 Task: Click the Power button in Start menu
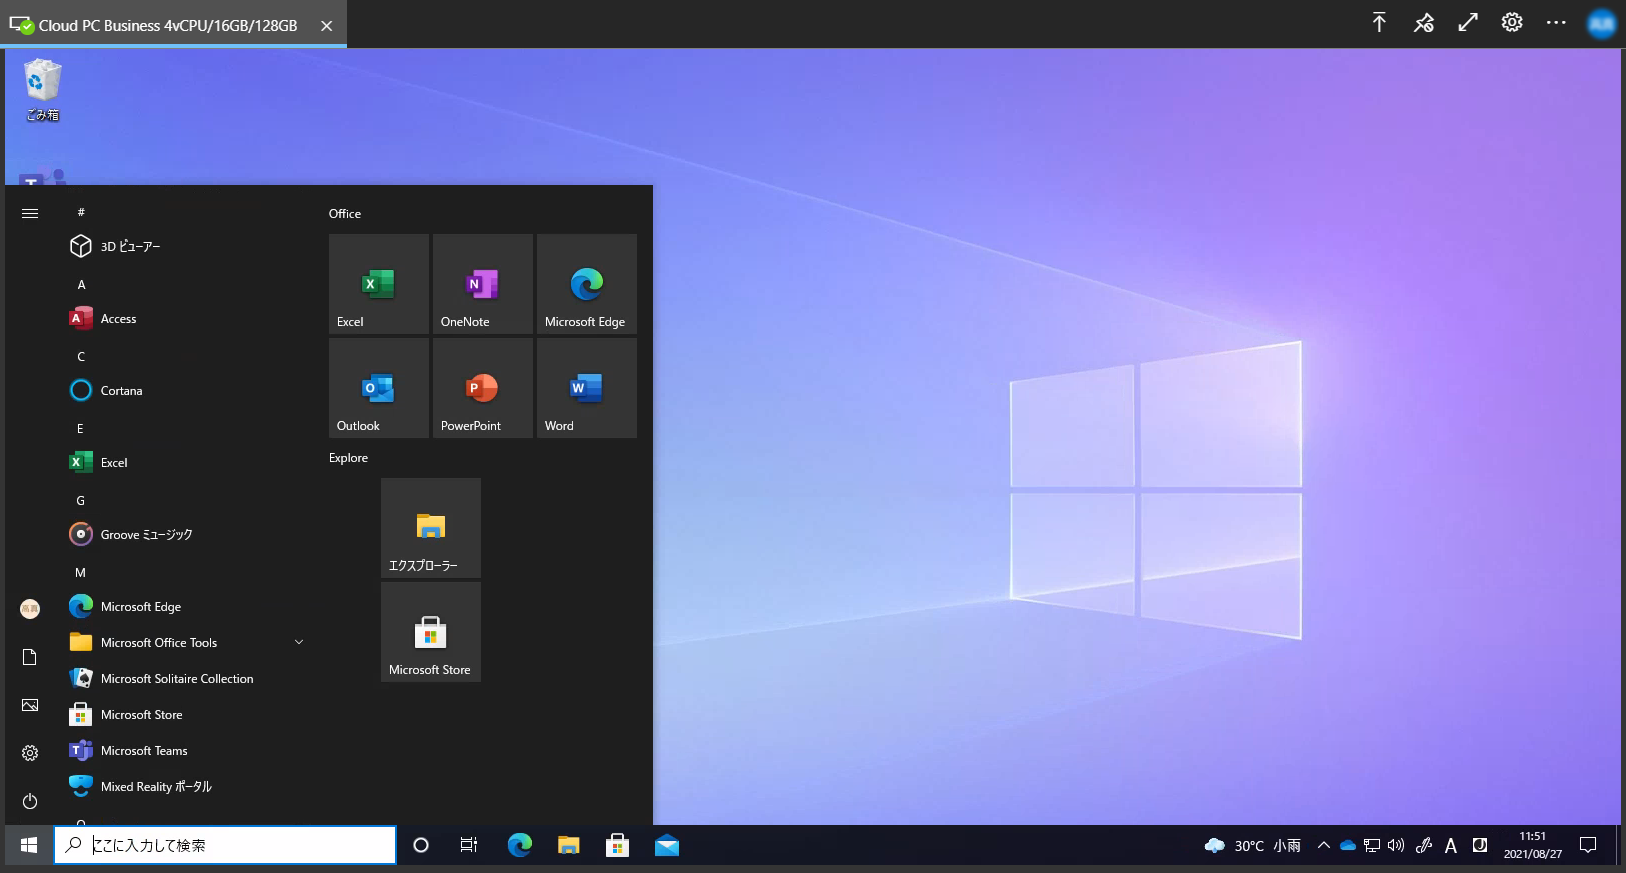30,801
